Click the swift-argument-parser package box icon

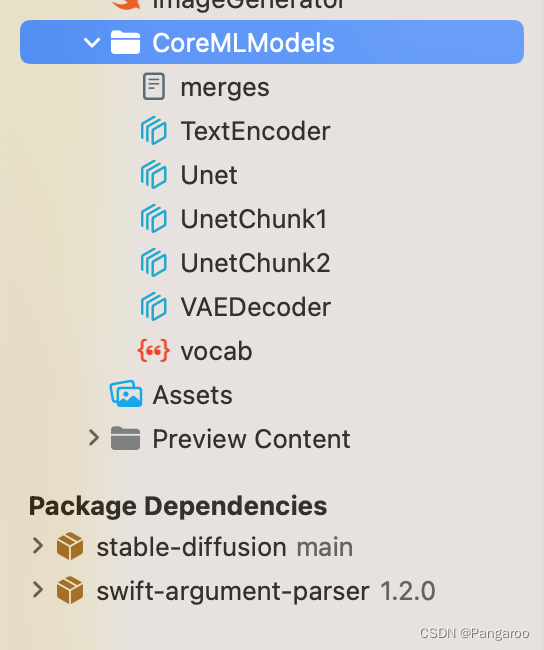70,590
